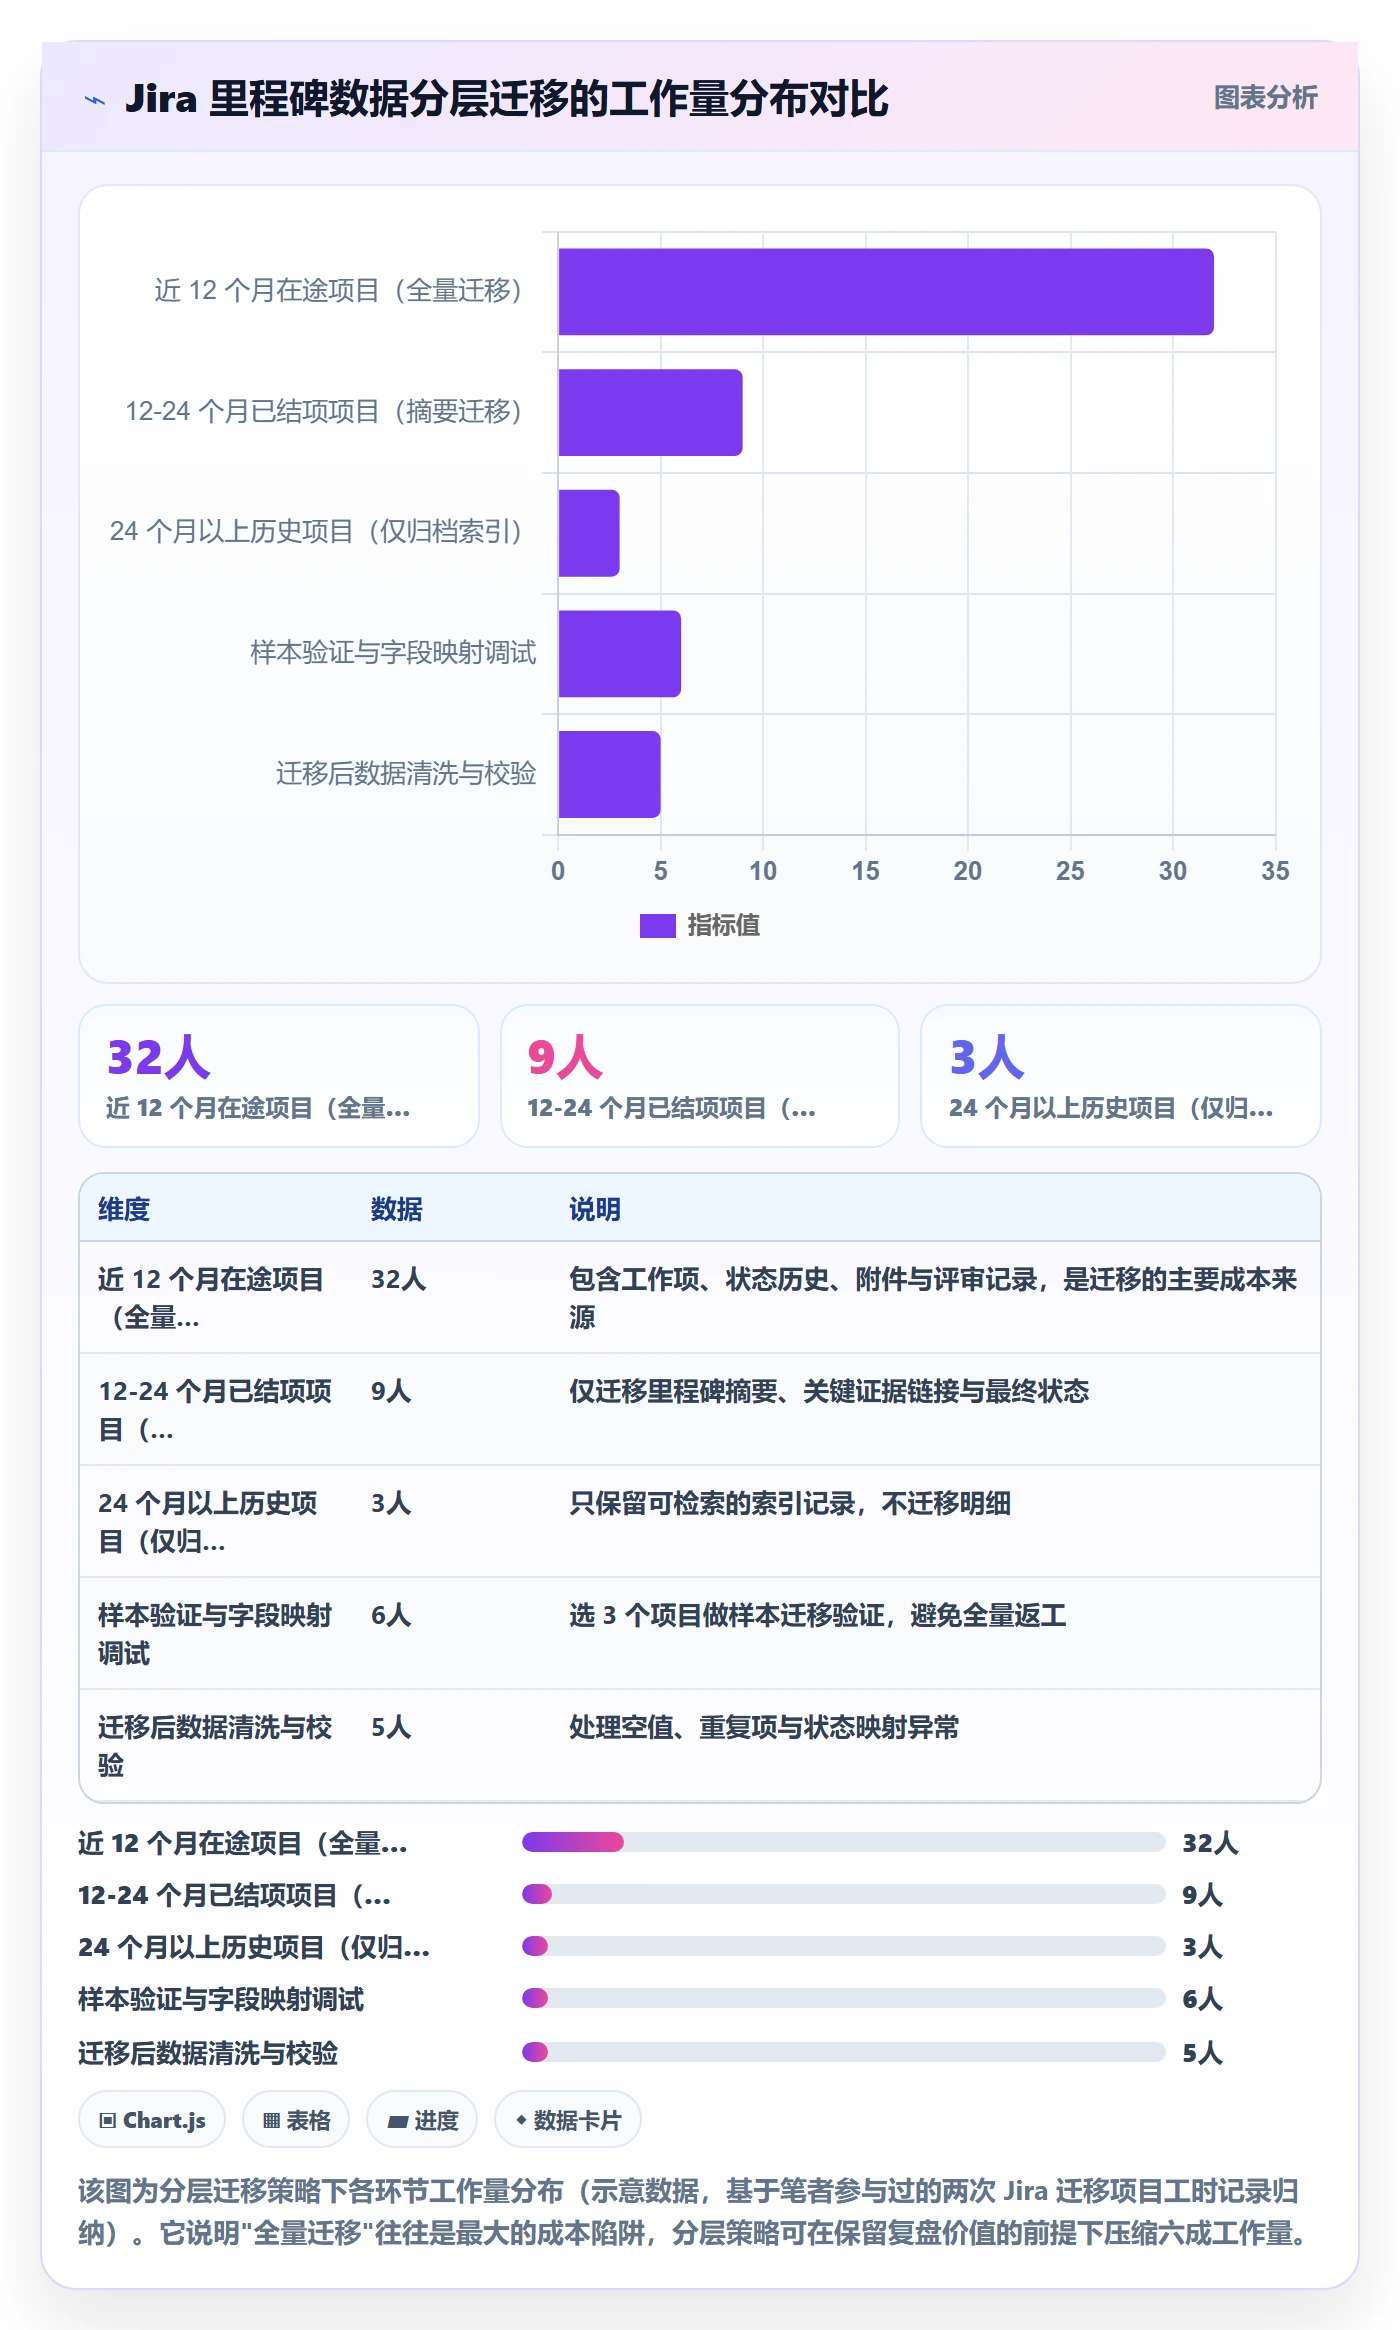Click the 6人 progress bar
This screenshot has height=2330, width=1400.
pyautogui.click(x=844, y=1998)
